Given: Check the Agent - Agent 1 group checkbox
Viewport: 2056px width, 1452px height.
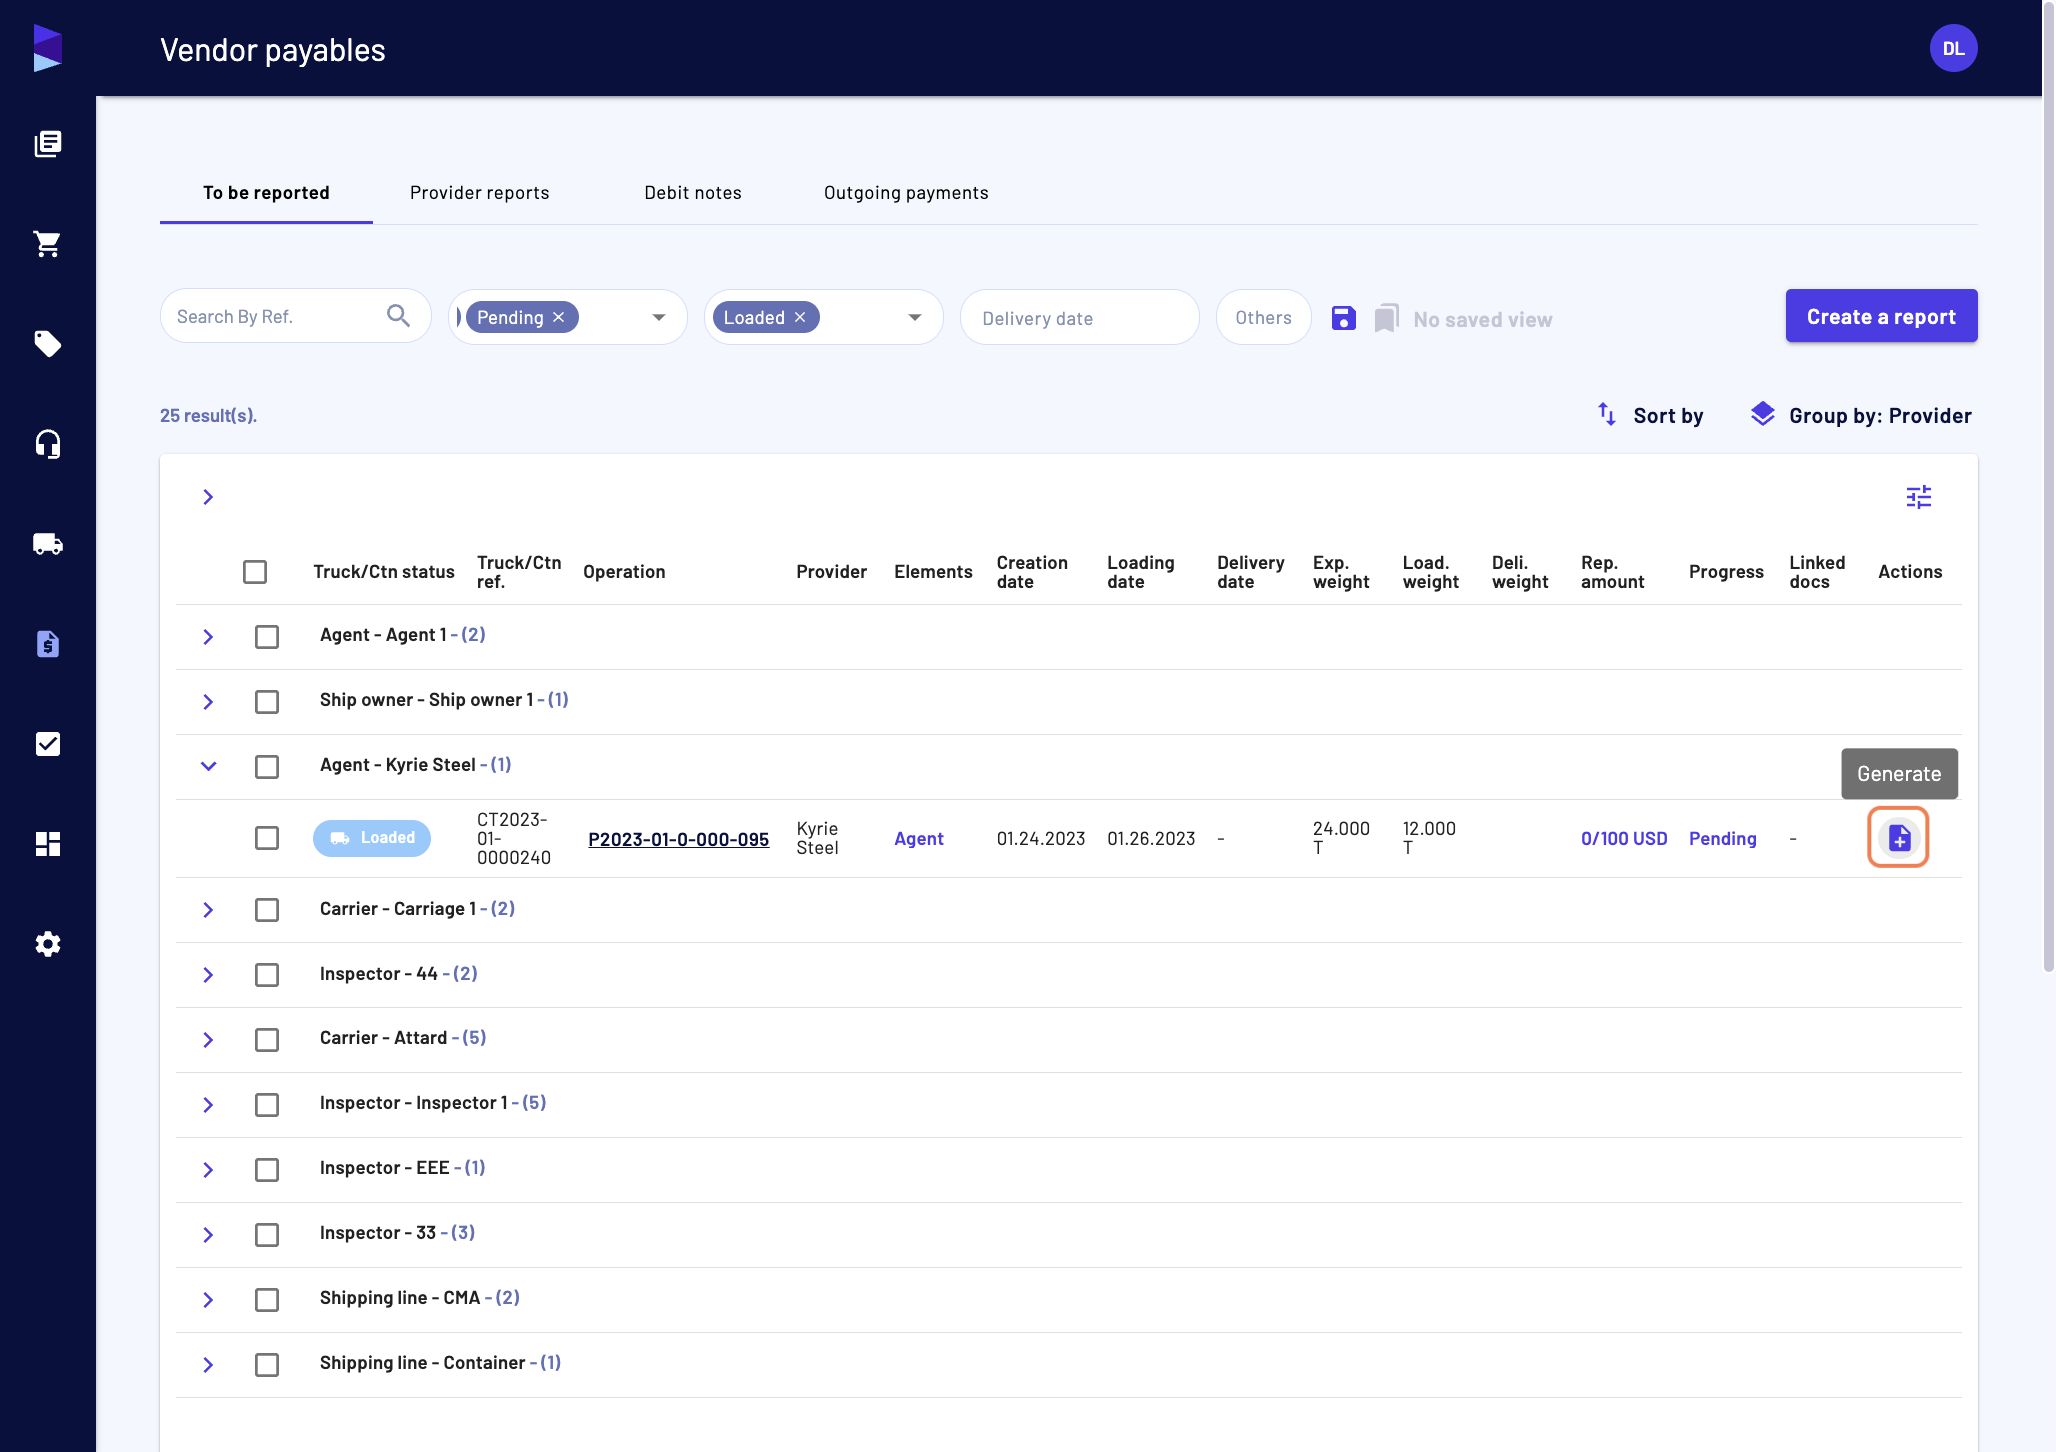Looking at the screenshot, I should point(266,636).
